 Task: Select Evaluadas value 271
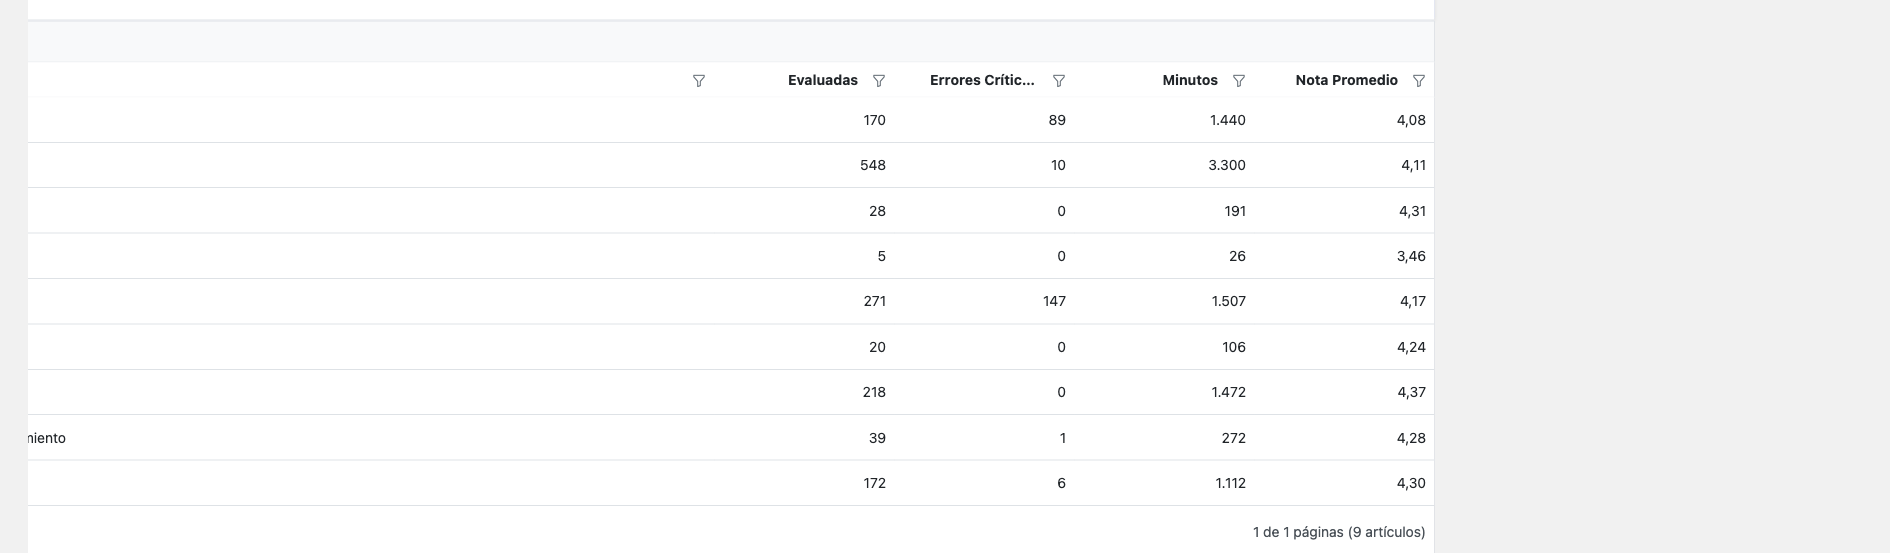874,301
